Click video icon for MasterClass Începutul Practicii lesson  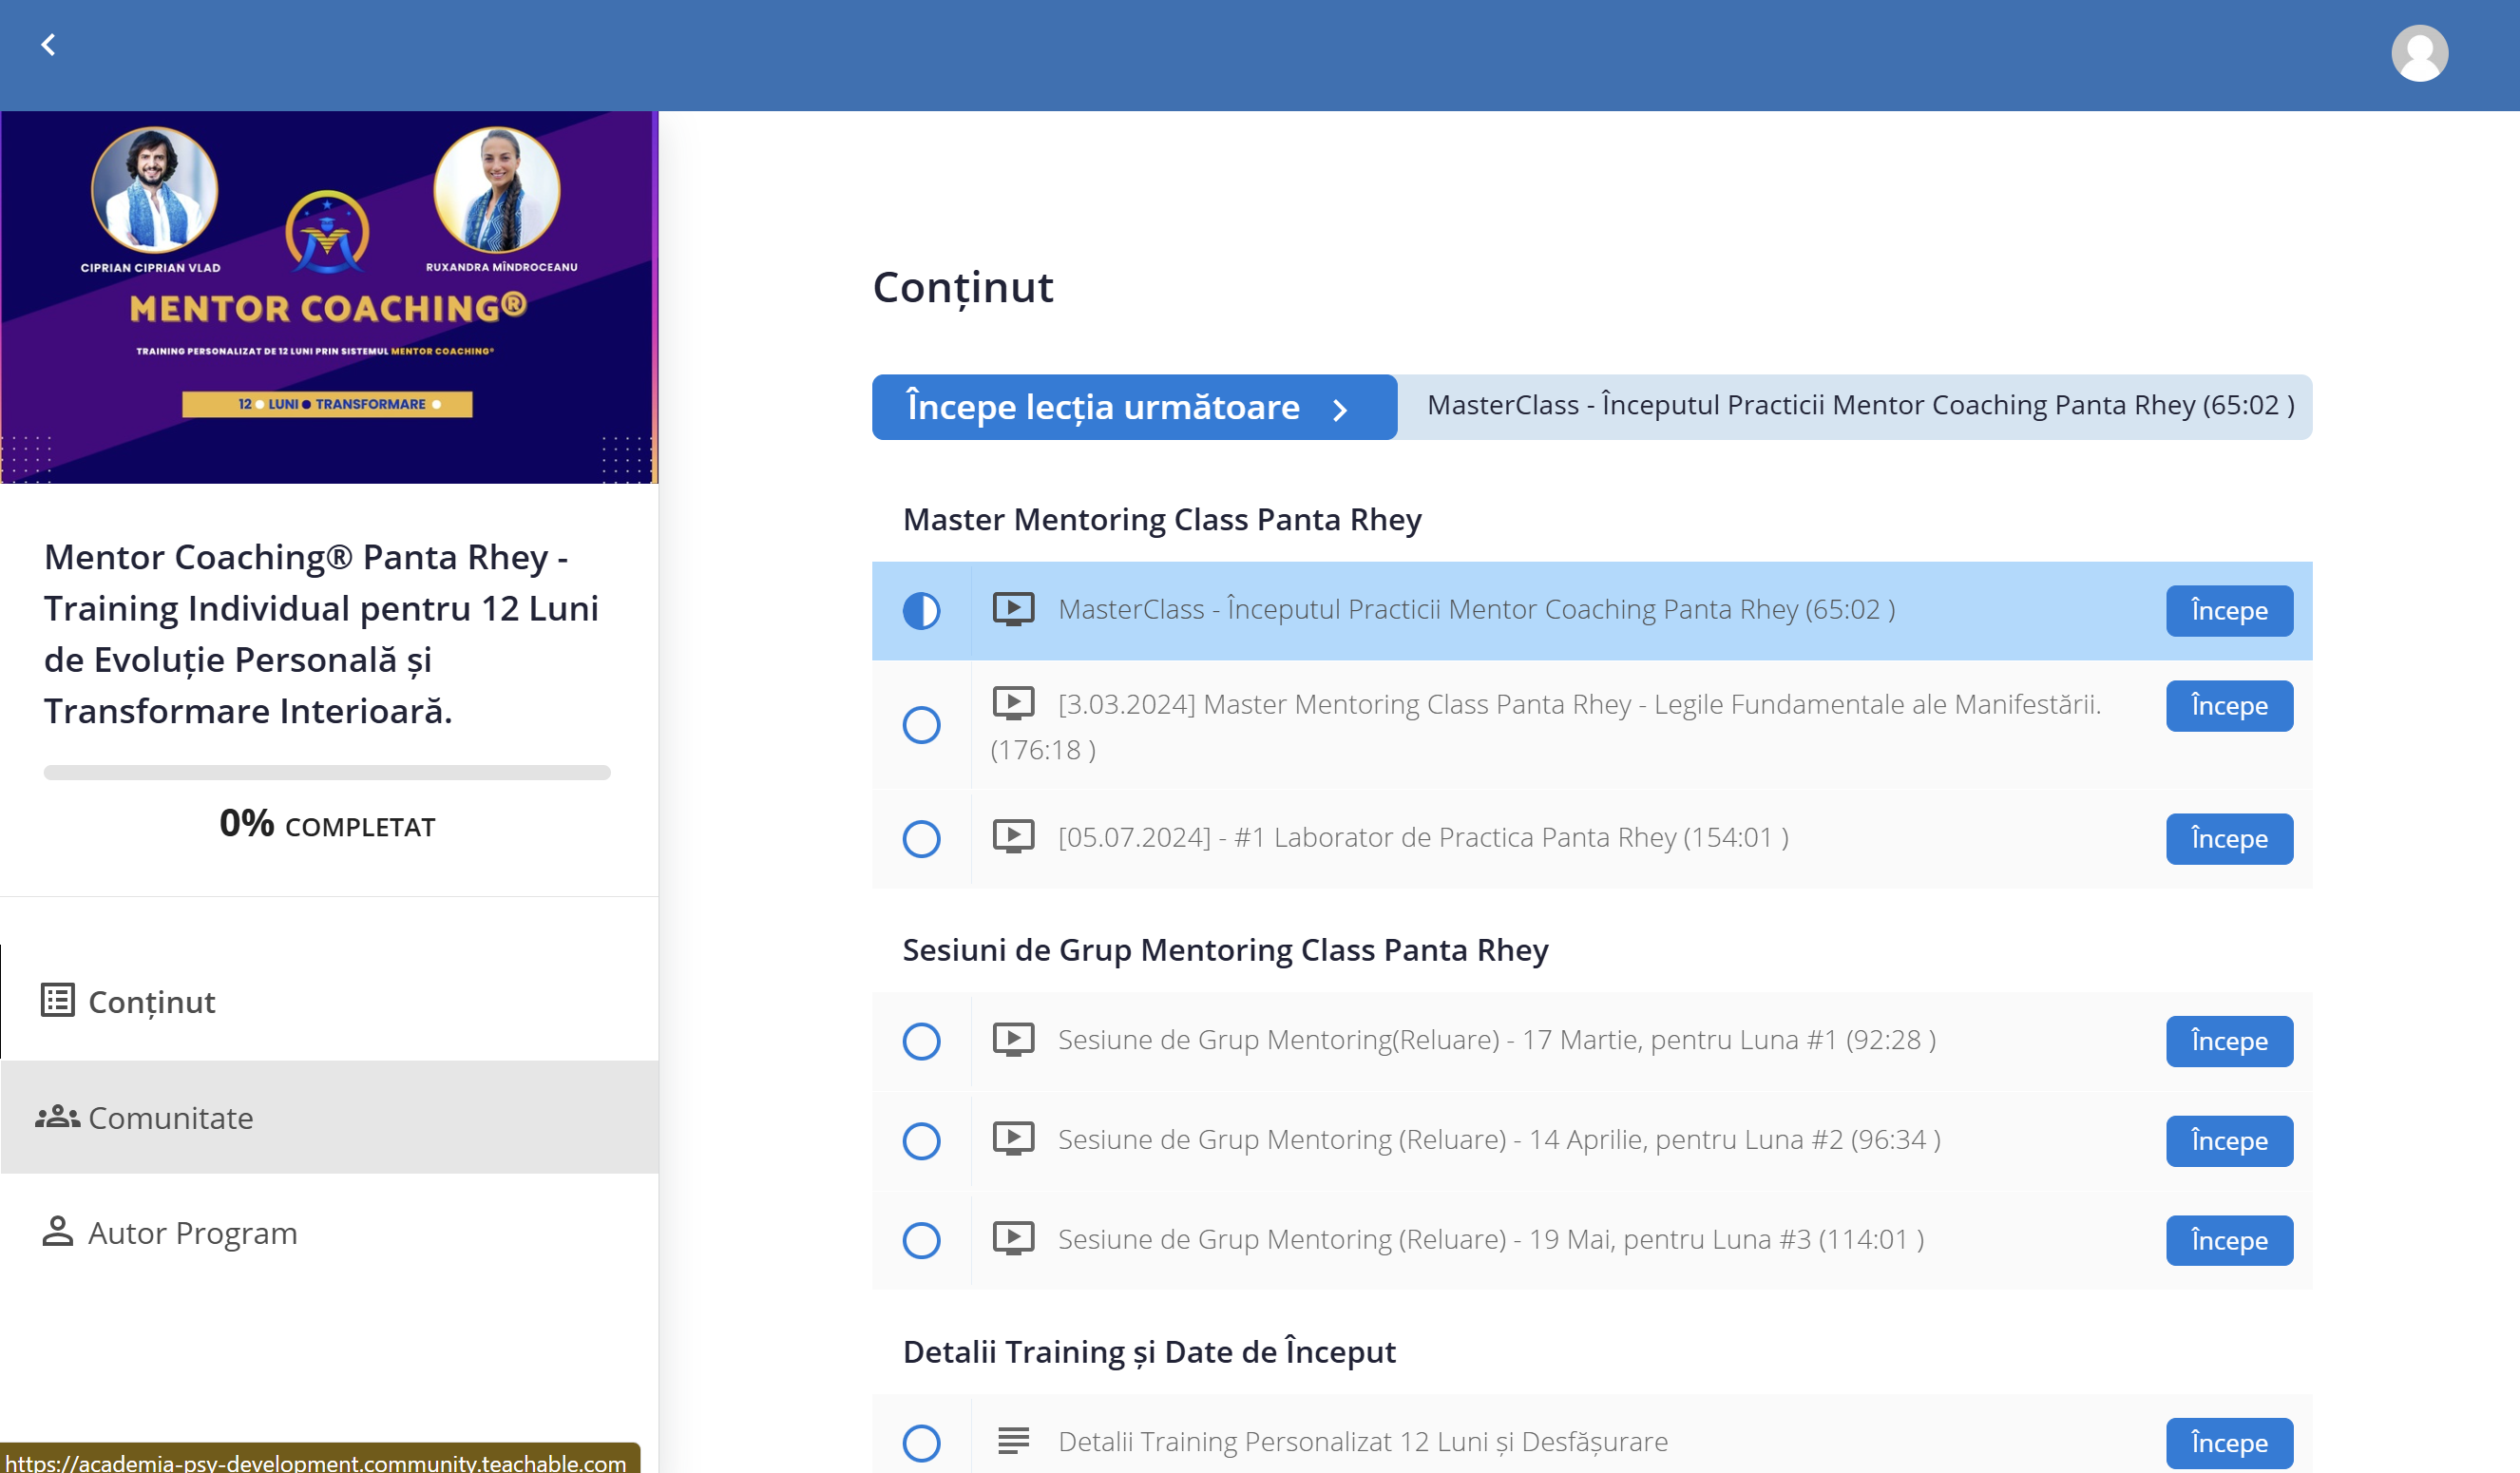point(1012,609)
